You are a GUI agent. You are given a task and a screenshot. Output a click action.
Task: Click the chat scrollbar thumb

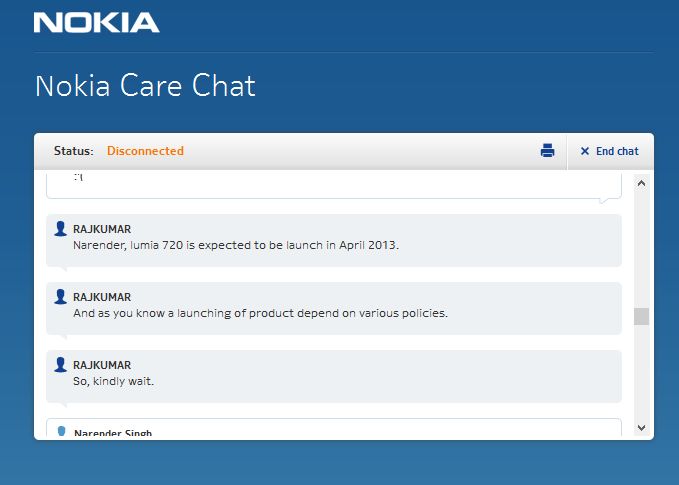(x=641, y=316)
